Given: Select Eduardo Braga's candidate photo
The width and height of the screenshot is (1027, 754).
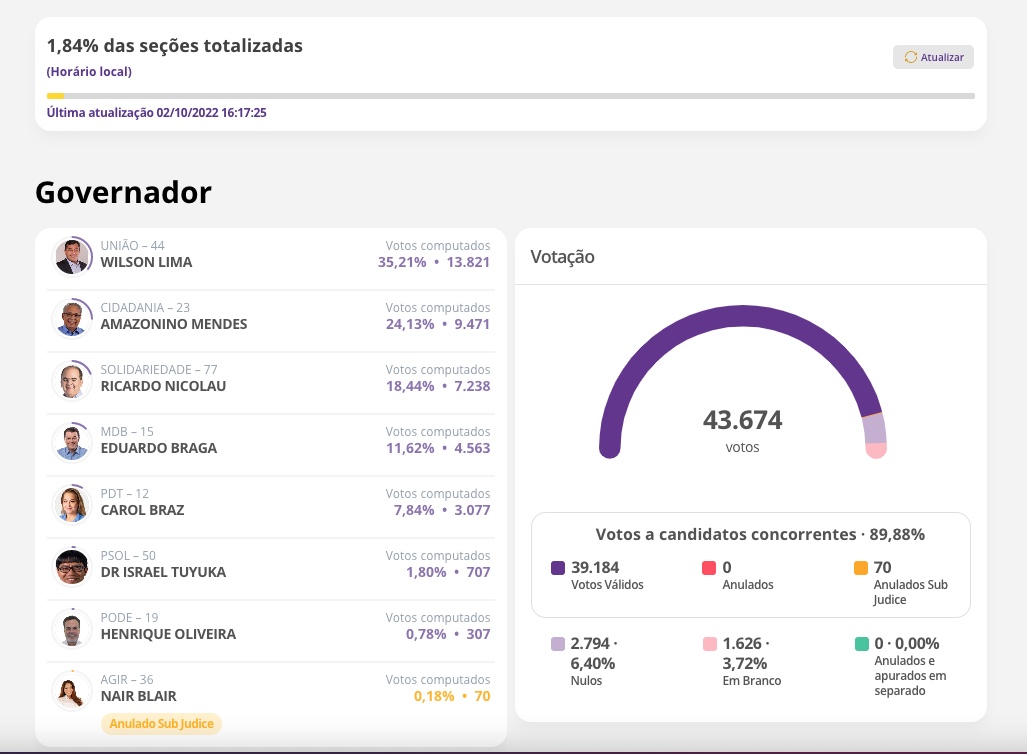Looking at the screenshot, I should point(71,442).
